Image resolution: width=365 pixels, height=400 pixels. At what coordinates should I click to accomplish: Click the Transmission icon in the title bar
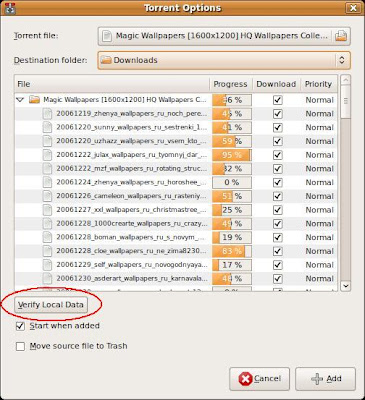pos(10,8)
